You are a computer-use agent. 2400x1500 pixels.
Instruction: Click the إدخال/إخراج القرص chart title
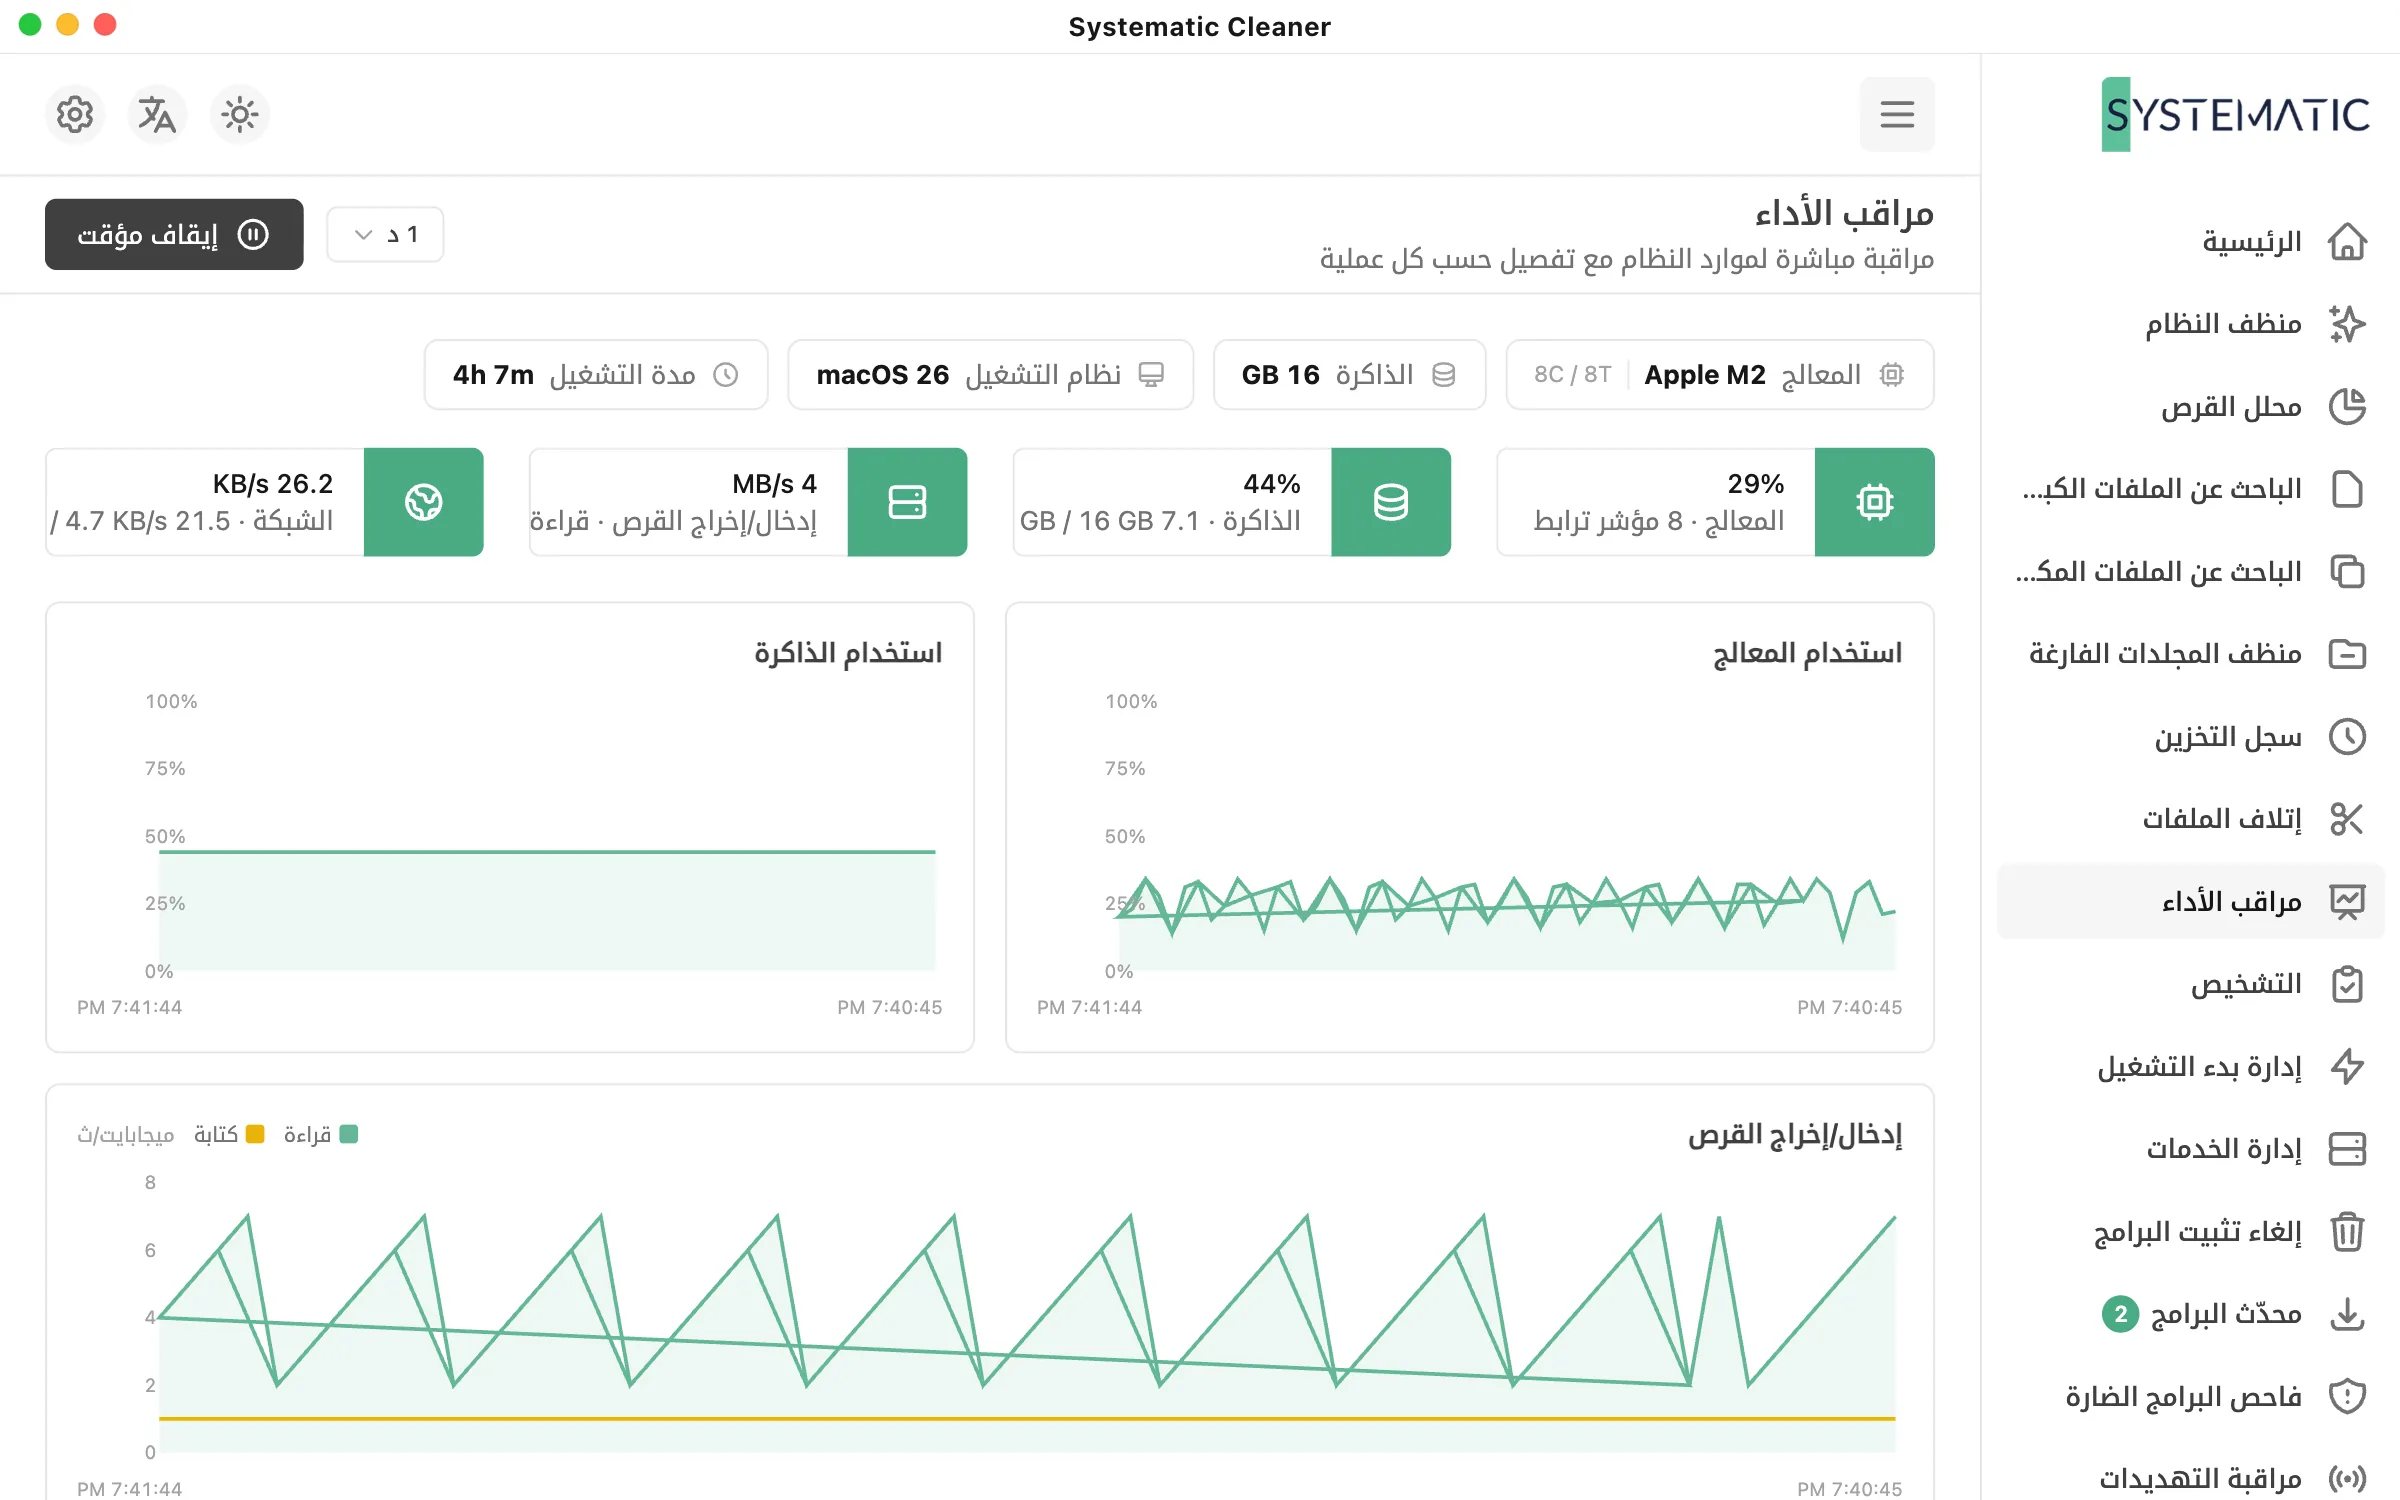pos(1795,1135)
